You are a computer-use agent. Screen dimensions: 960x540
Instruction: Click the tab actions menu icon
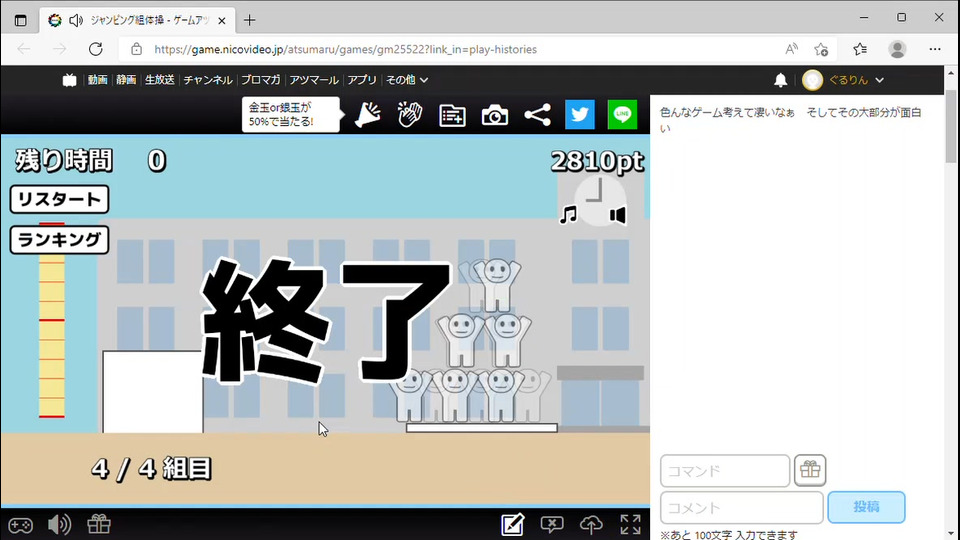point(20,20)
